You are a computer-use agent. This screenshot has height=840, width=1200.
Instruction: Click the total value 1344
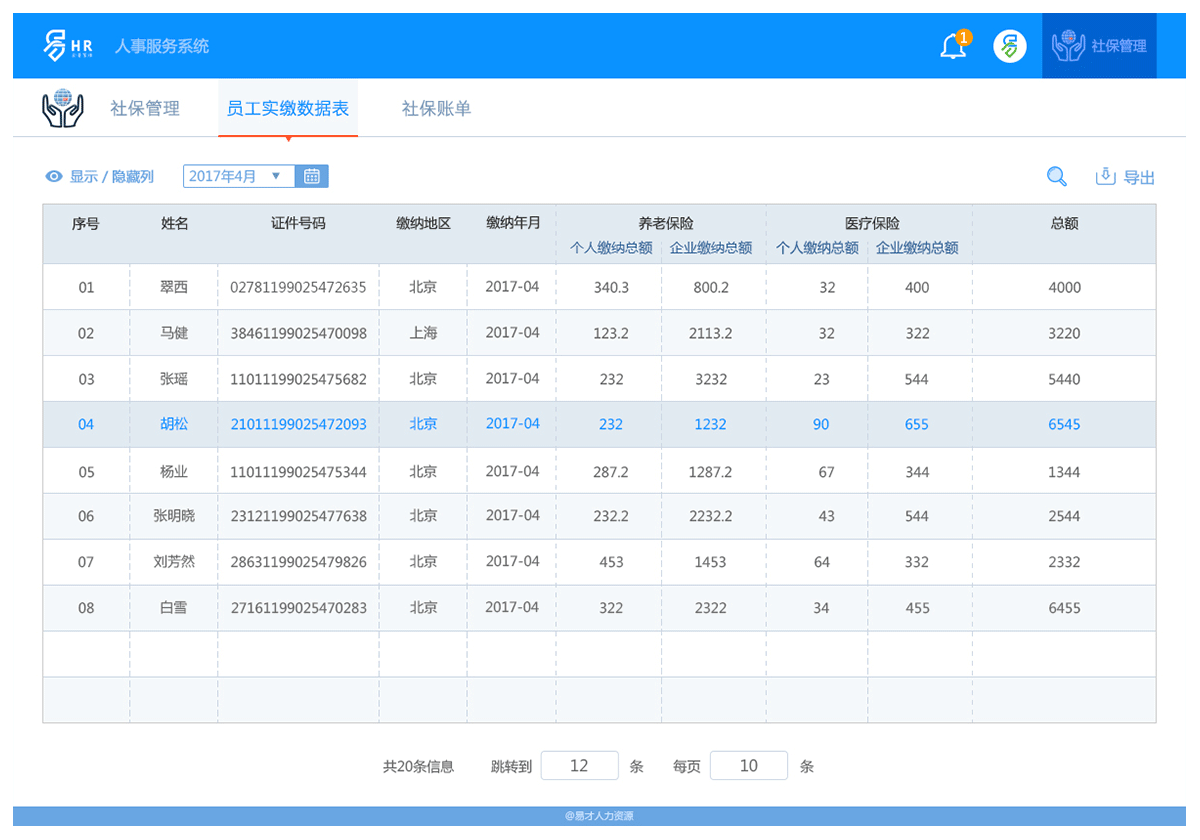pyautogui.click(x=1064, y=472)
